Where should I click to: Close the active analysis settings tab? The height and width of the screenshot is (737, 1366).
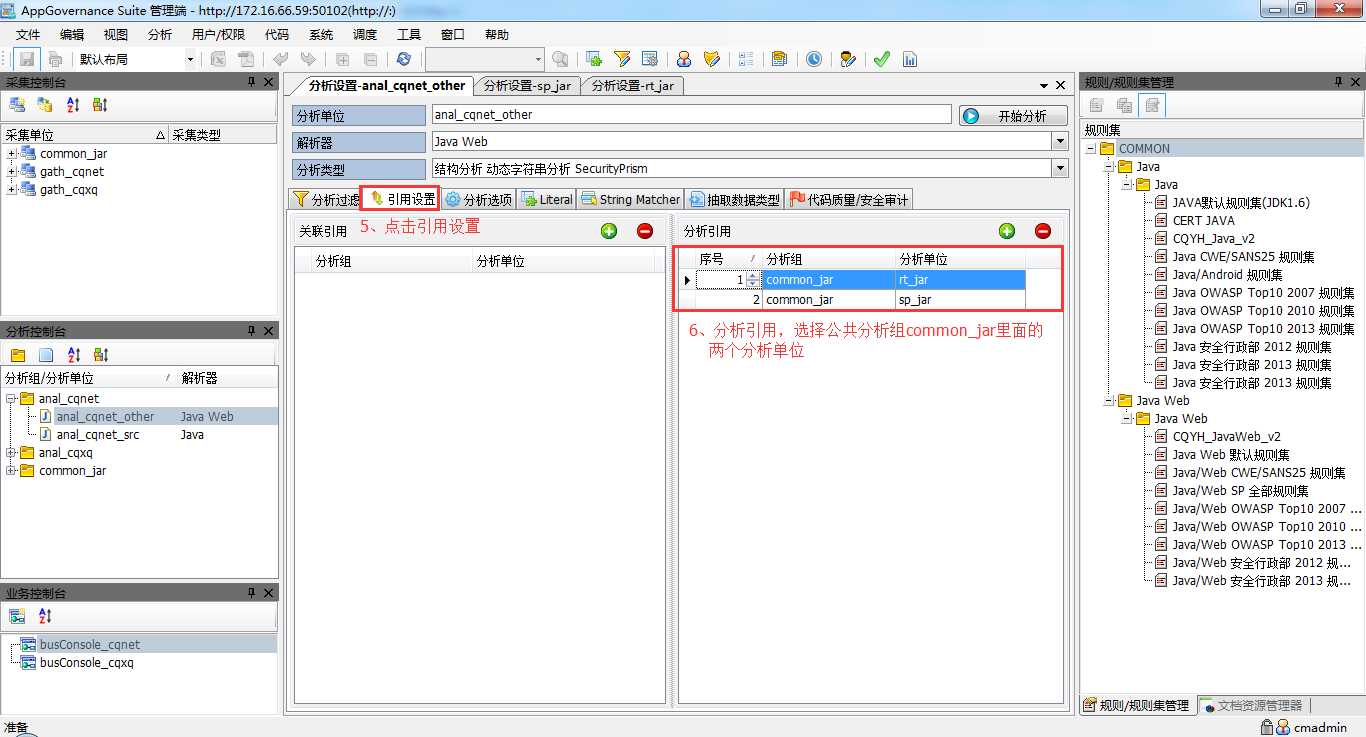tap(1060, 86)
